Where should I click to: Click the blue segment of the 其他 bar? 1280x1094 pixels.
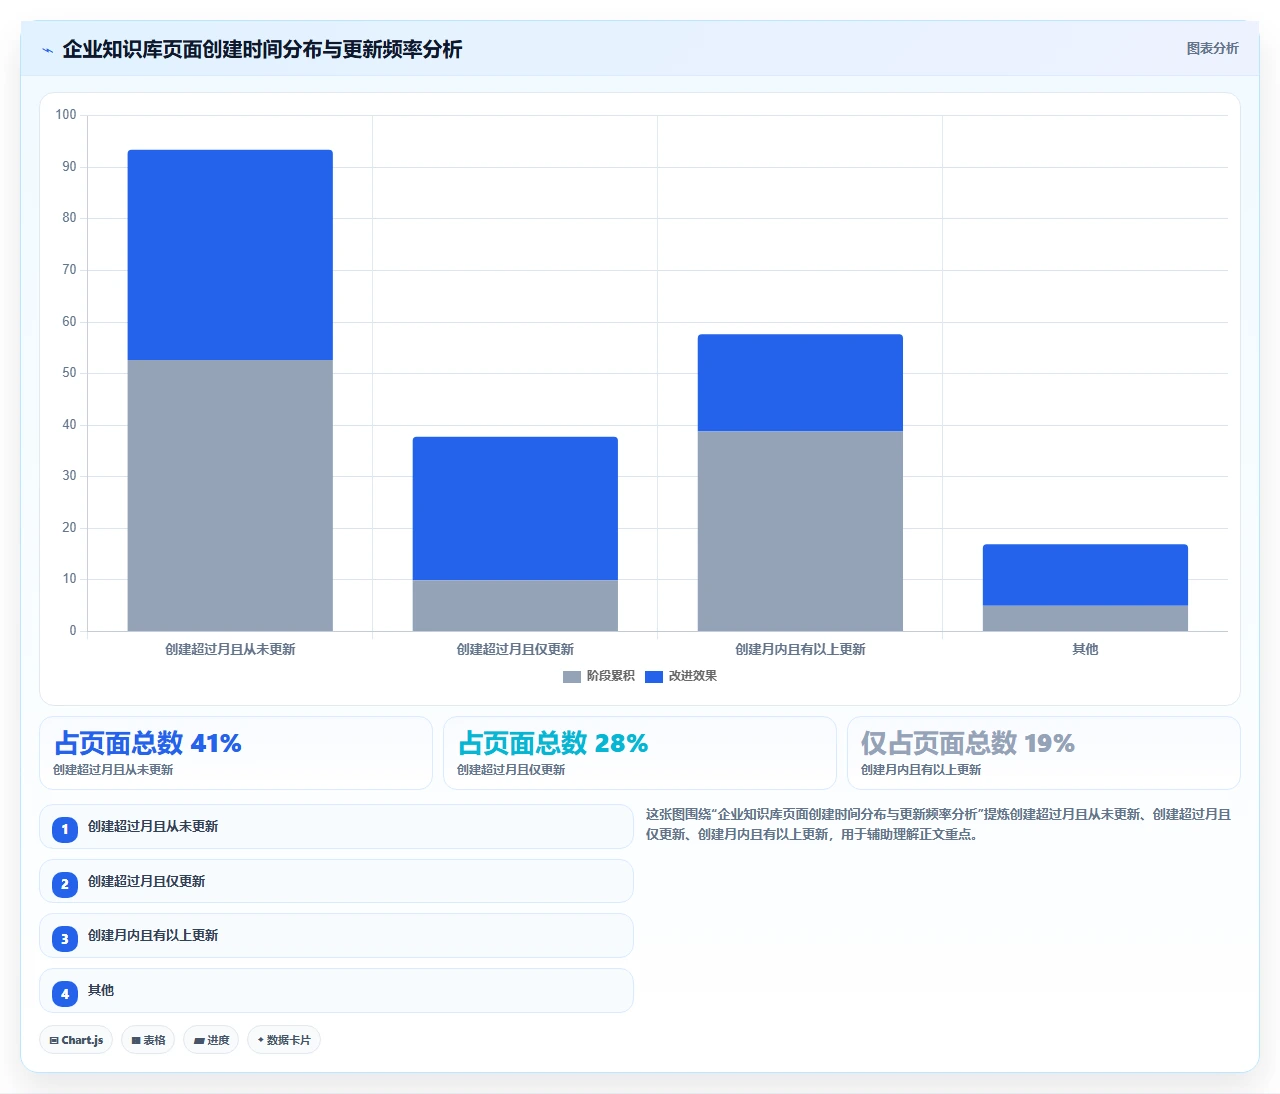1085,575
